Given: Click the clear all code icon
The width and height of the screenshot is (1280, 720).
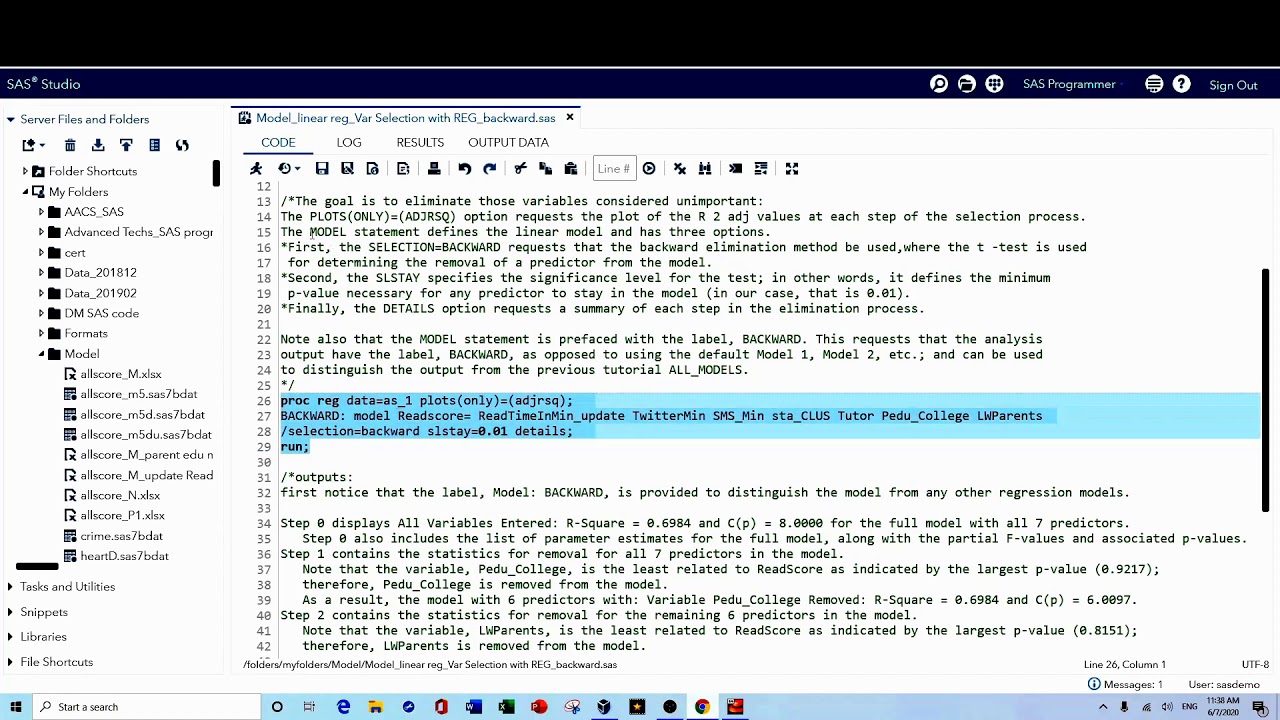Looking at the screenshot, I should (680, 169).
